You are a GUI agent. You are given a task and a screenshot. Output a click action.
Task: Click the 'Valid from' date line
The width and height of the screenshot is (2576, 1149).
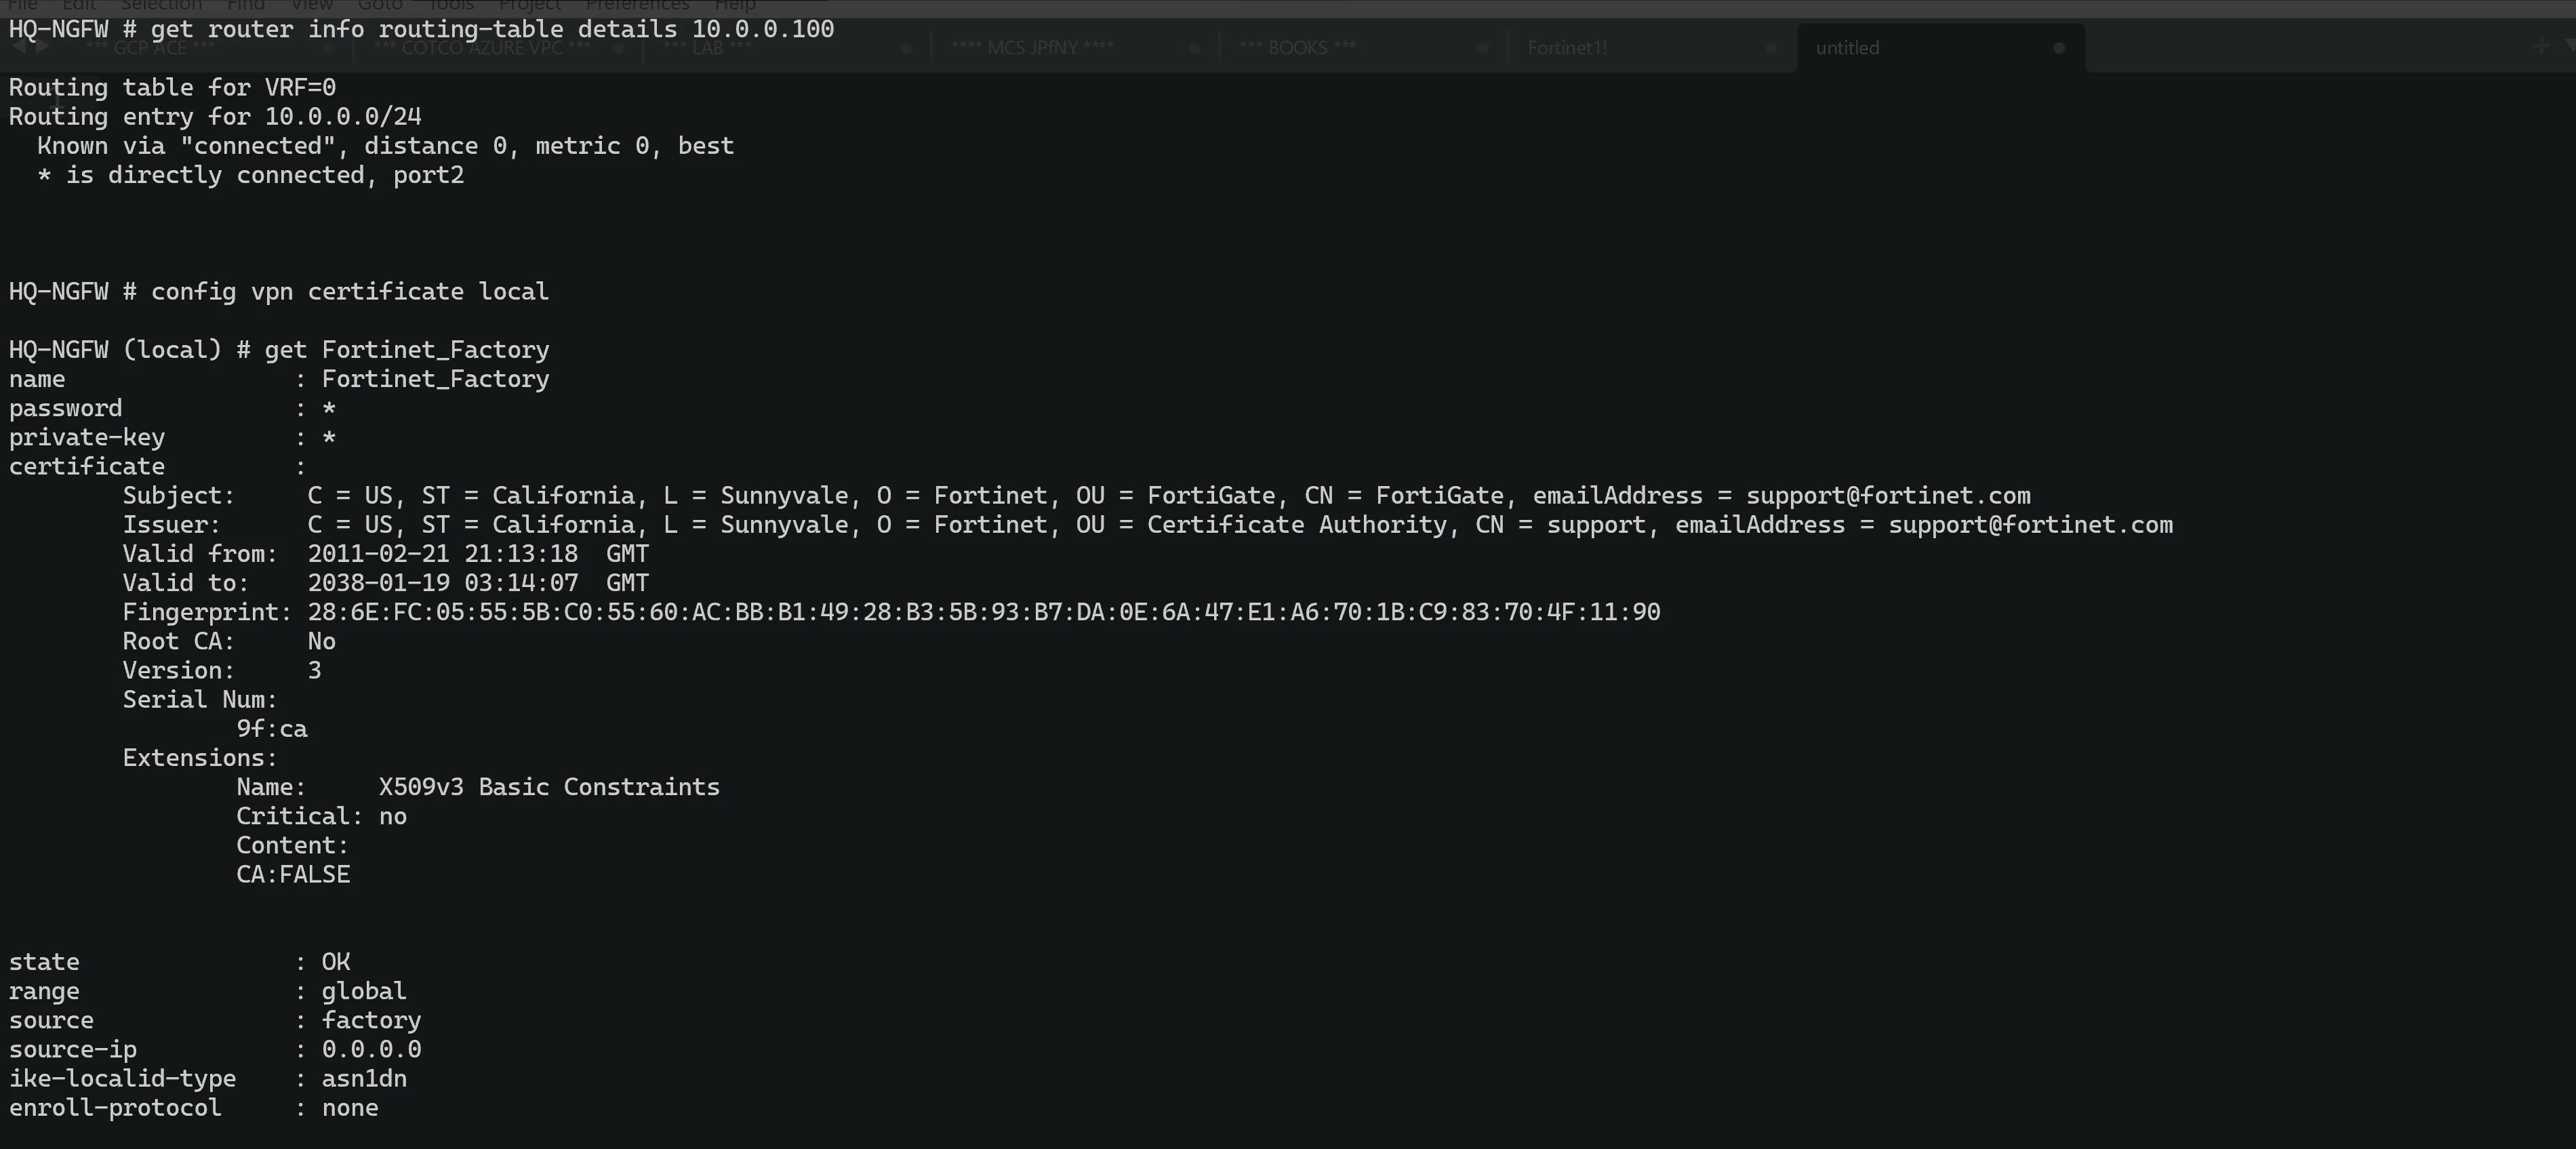(x=385, y=554)
